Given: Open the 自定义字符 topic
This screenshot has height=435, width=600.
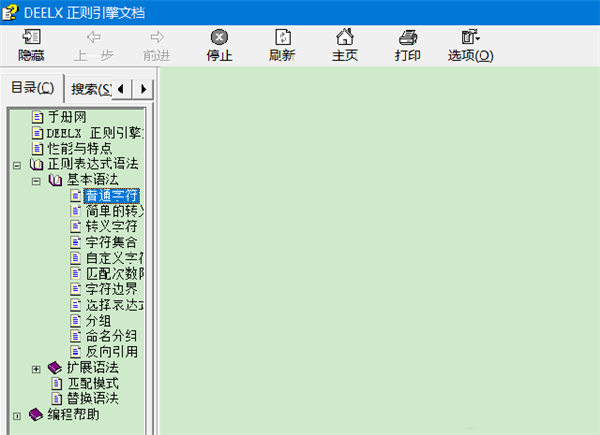Looking at the screenshot, I should pyautogui.click(x=114, y=258).
